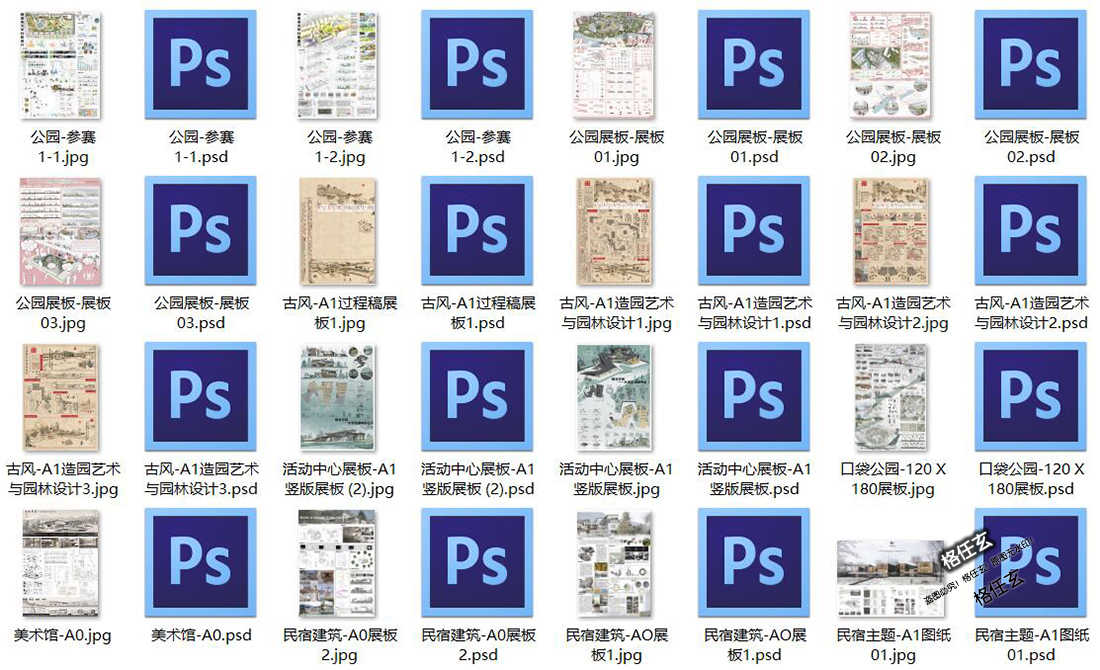1100x670 pixels.
Task: Select the Photoshop icon of 活动中心展板-A1竖版展板 (2).psd
Action: click(477, 396)
